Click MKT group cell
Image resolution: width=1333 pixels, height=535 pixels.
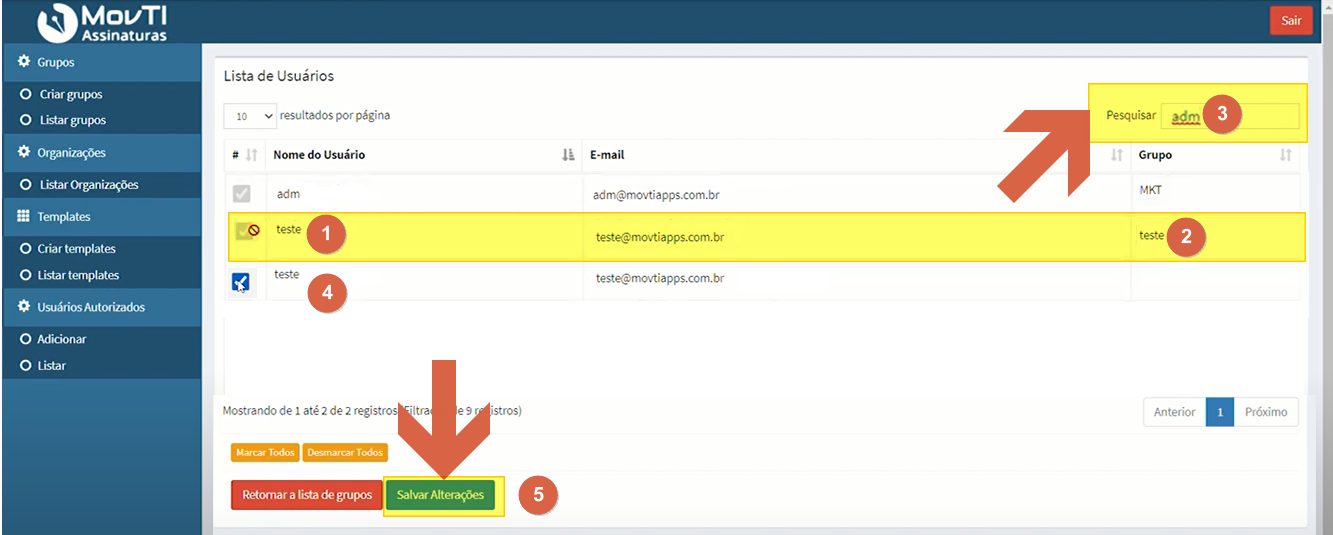tap(1150, 190)
